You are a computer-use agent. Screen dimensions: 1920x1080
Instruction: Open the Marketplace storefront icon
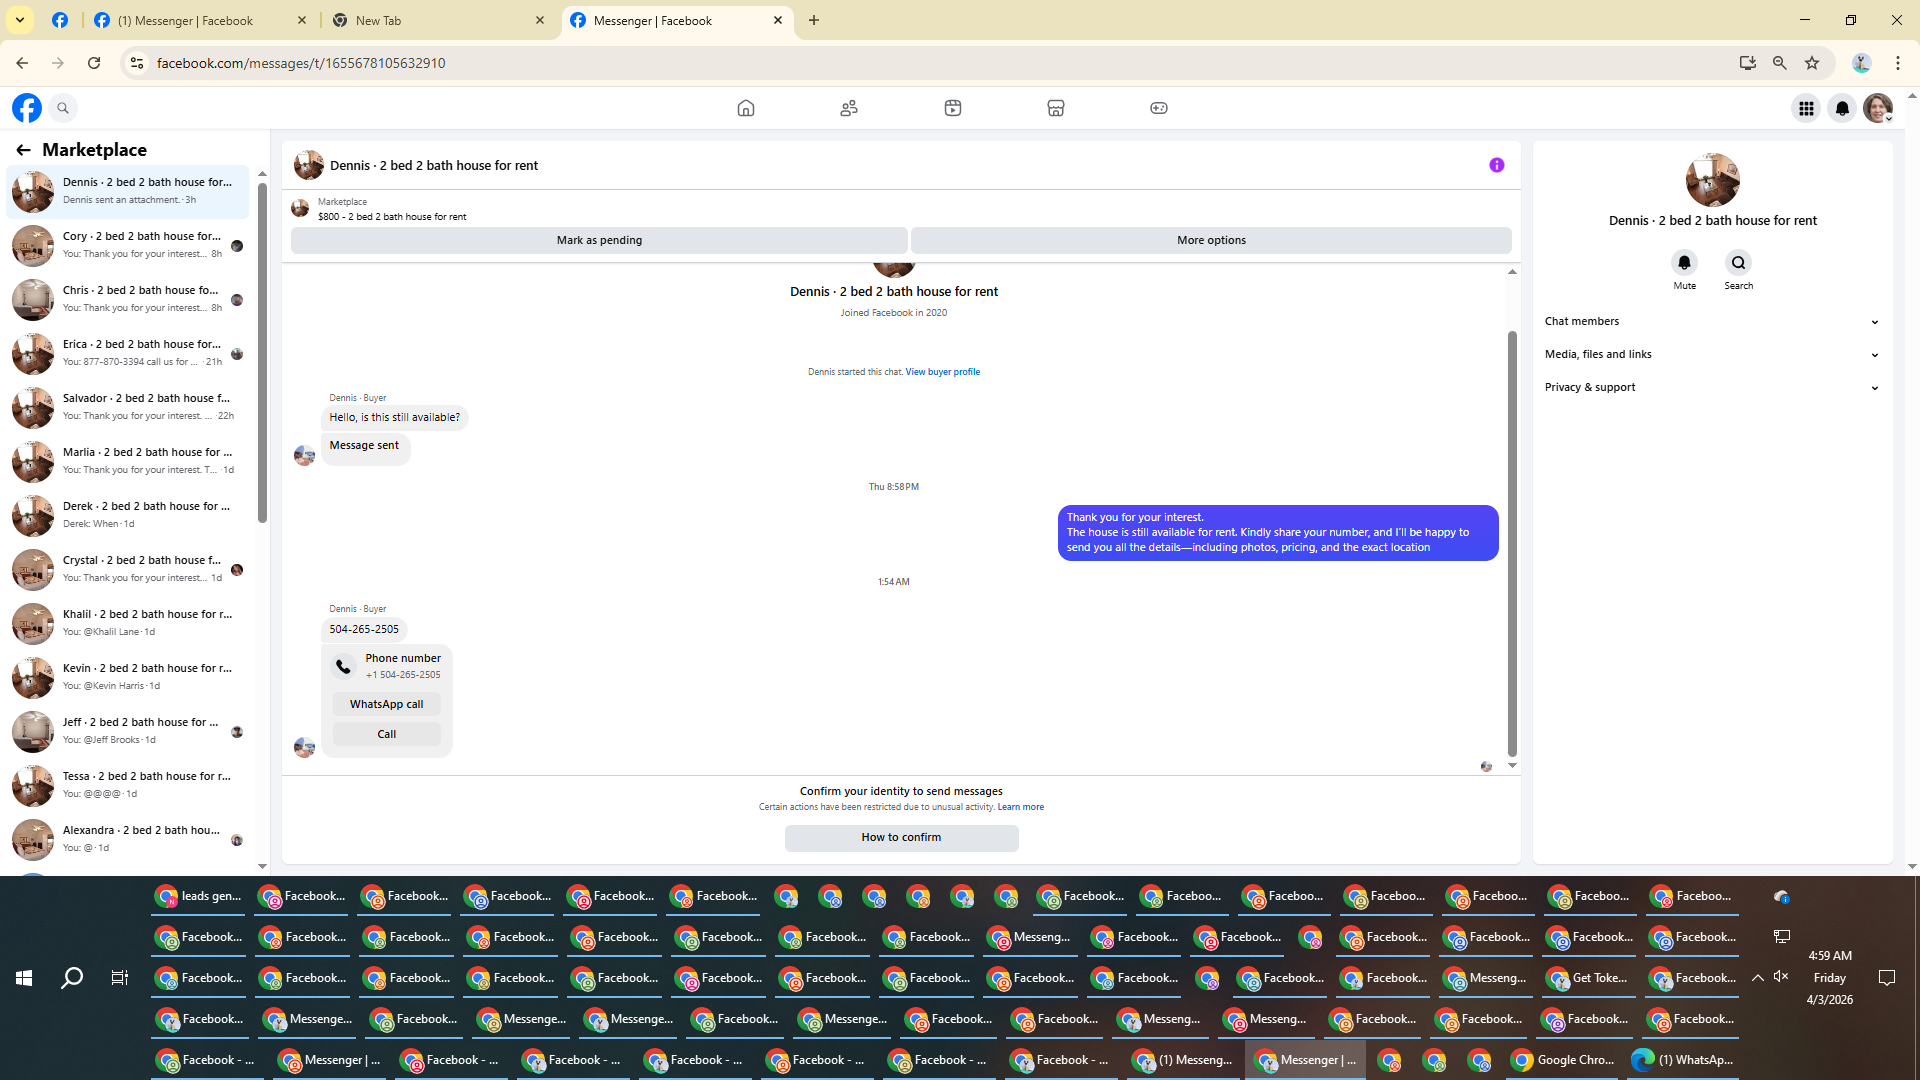click(x=1055, y=108)
